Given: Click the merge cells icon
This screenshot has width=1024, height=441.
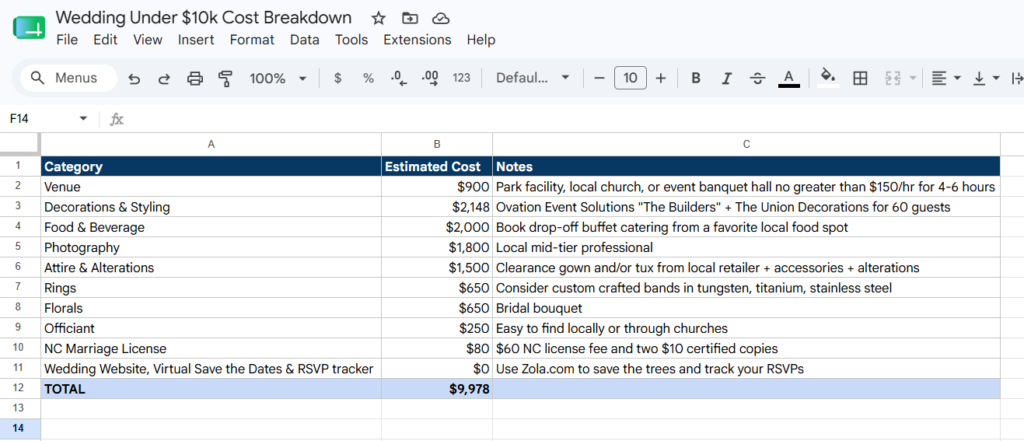Looking at the screenshot, I should click(x=893, y=78).
